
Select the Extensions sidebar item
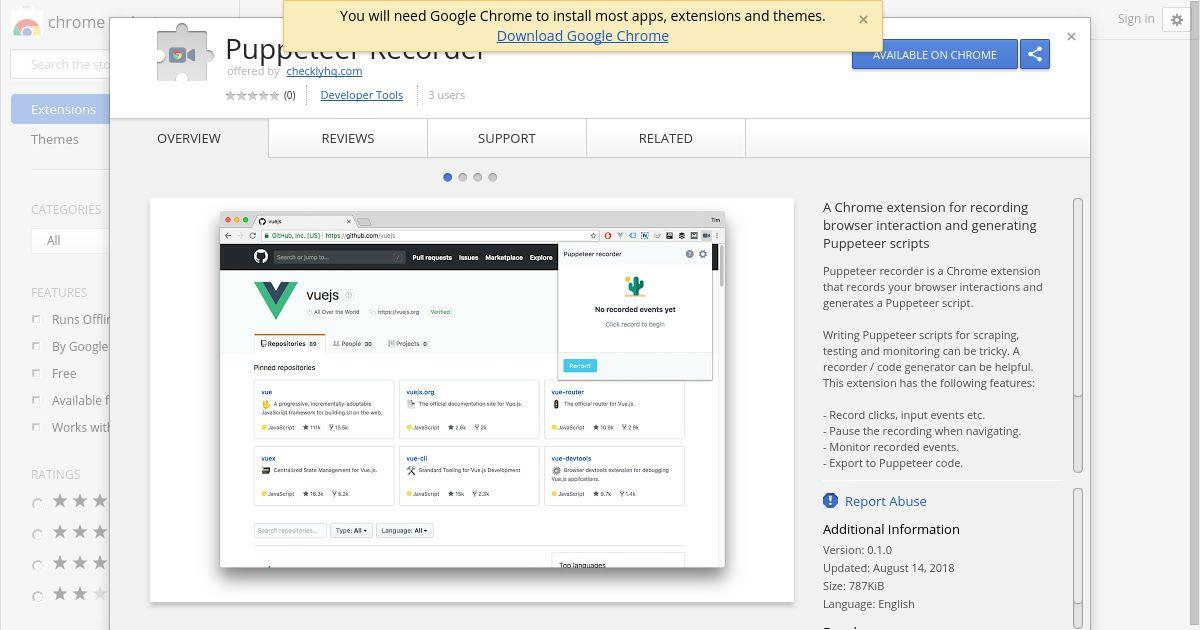pyautogui.click(x=60, y=109)
